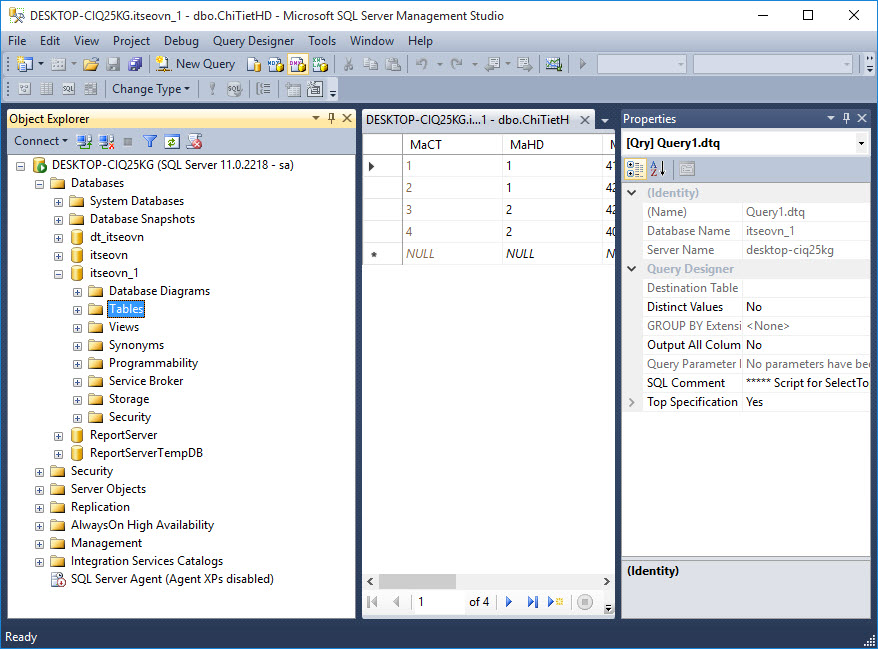Switch Properties to Alphabetical sort

657,169
